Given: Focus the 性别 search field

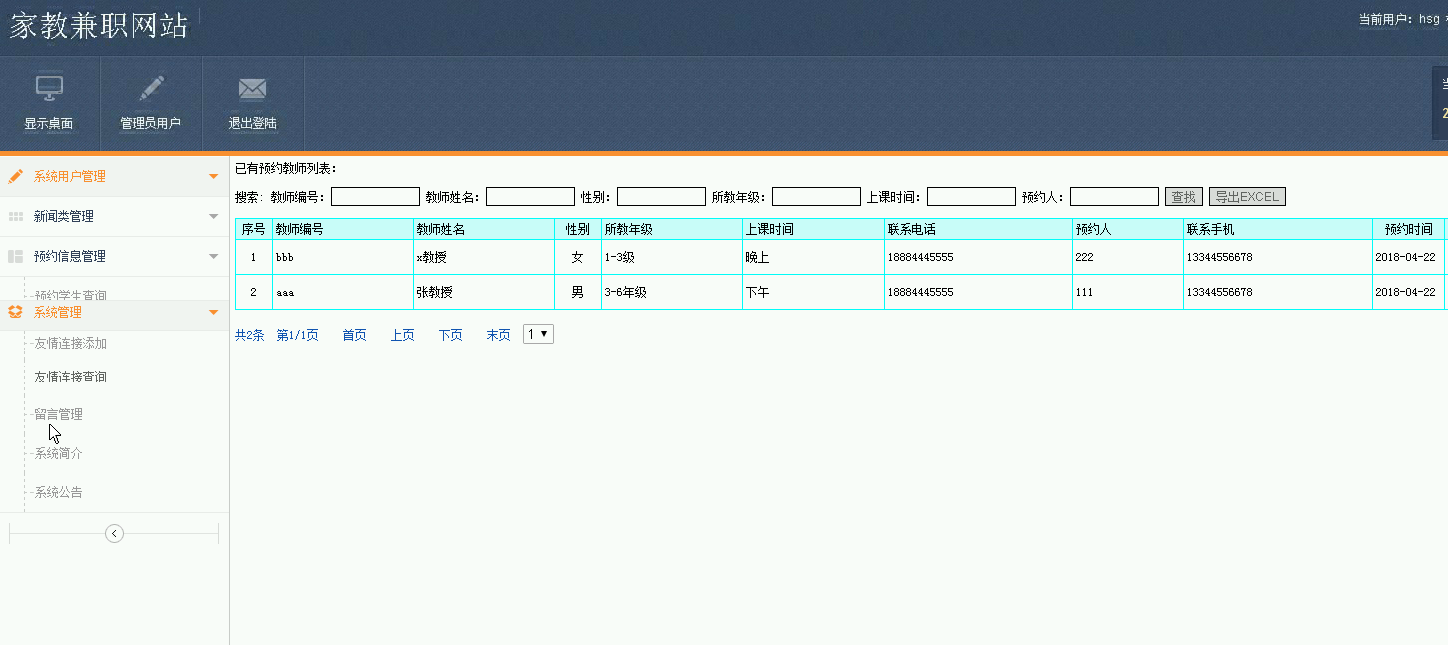Looking at the screenshot, I should 661,197.
